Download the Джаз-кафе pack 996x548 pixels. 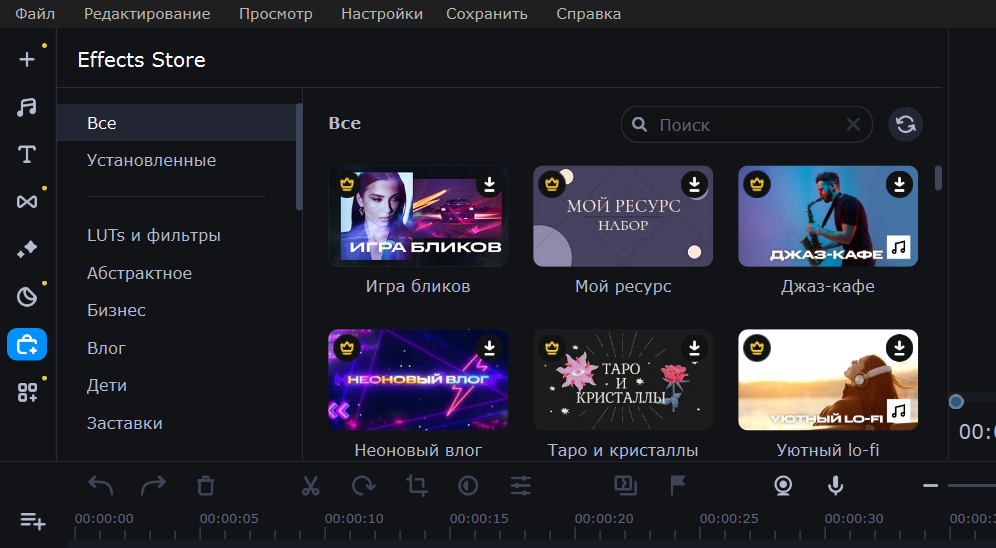[899, 185]
